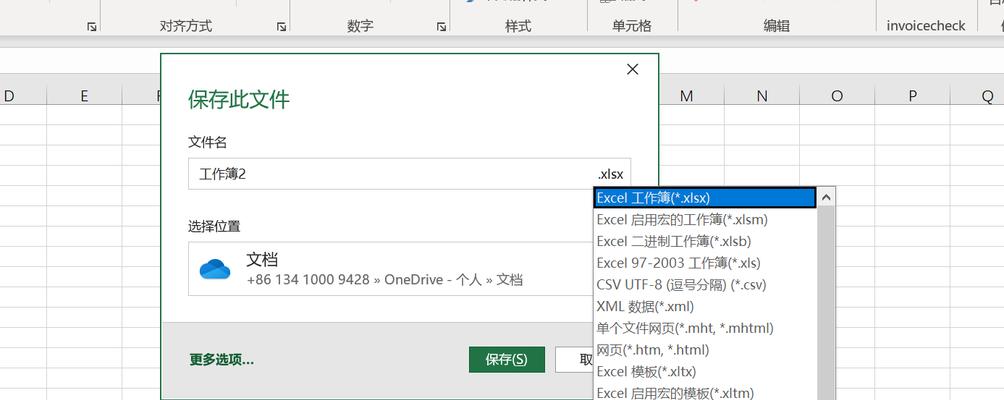Select CSV UTF-8 (逗号分隔) format

[x=705, y=285]
